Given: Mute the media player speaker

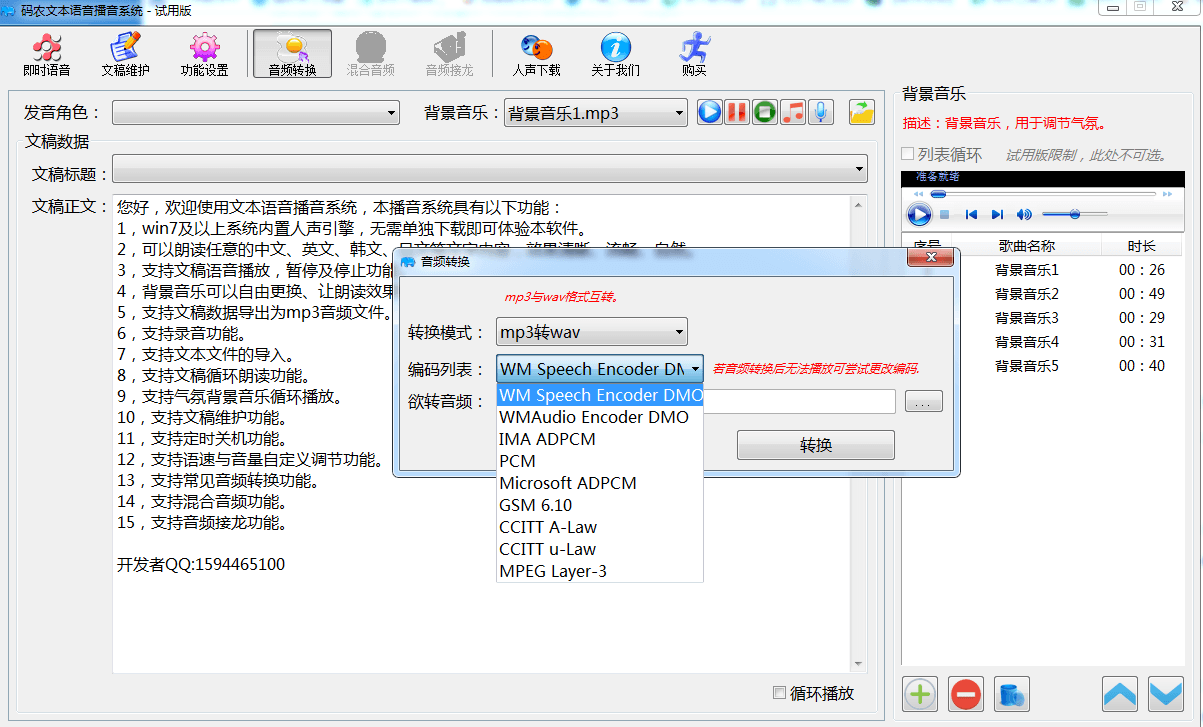Looking at the screenshot, I should tap(1024, 214).
